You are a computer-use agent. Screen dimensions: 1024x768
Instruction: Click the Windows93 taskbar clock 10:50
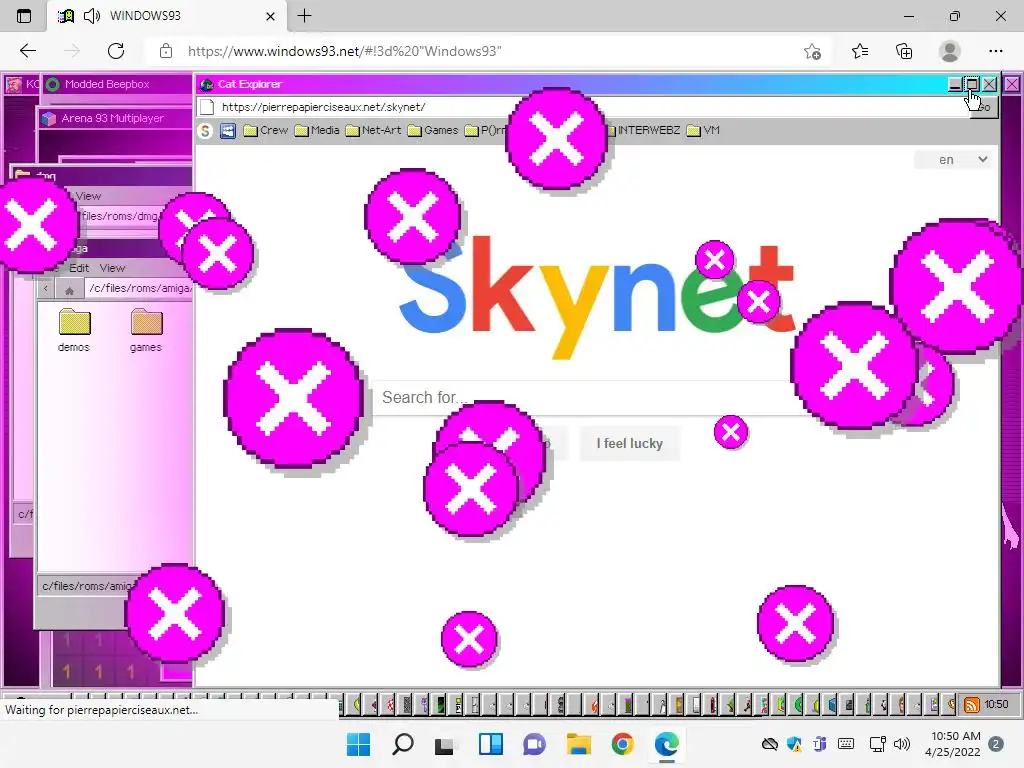coord(997,704)
